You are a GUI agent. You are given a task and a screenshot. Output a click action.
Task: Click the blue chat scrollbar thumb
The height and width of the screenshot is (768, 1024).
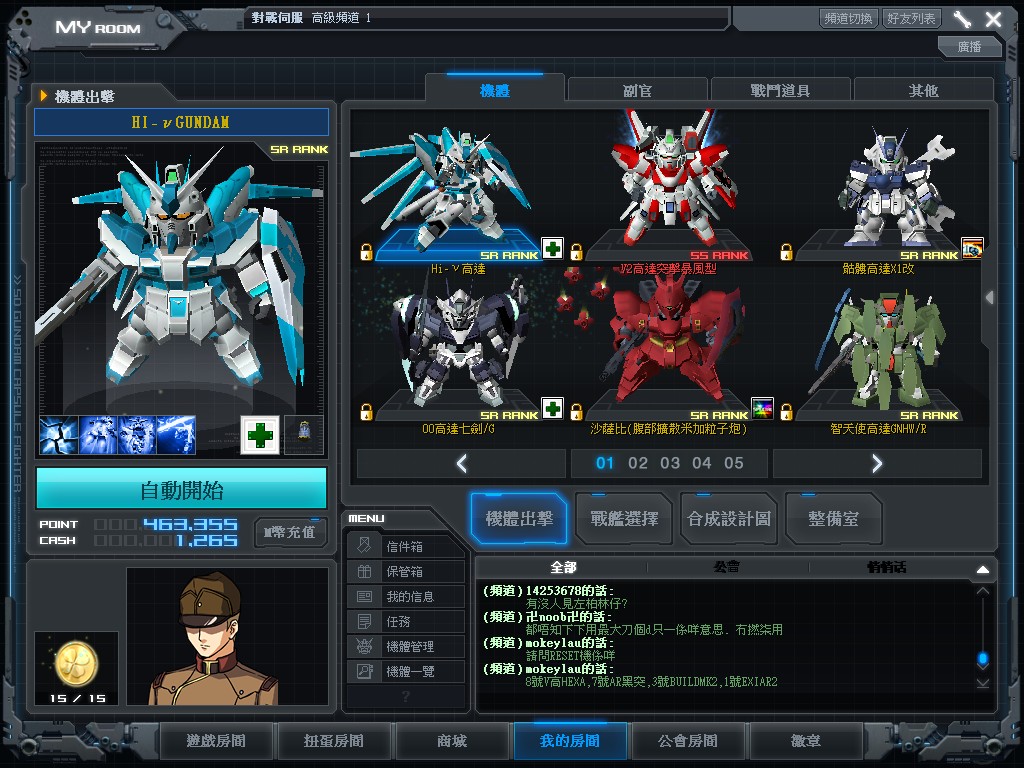(982, 658)
